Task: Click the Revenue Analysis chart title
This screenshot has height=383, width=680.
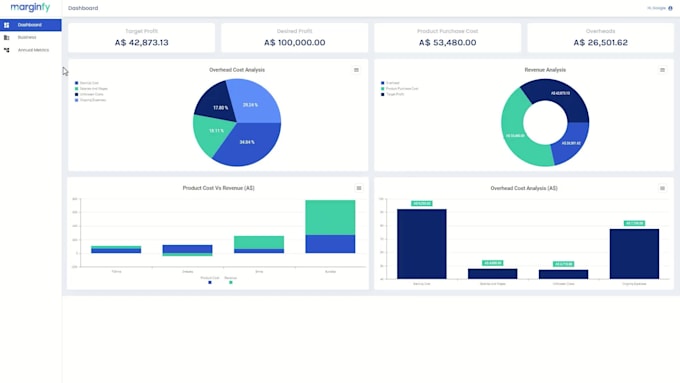Action: 545,70
